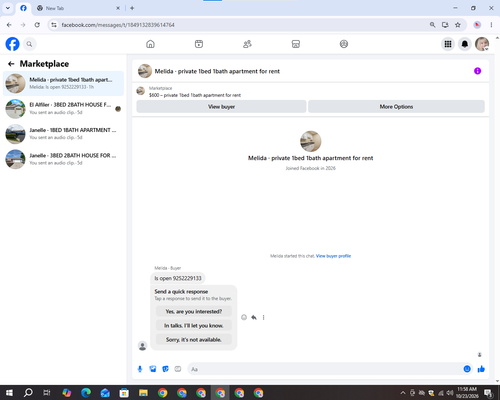This screenshot has width=500, height=400.
Task: Open the Facebook search magnifier
Action: click(x=29, y=44)
